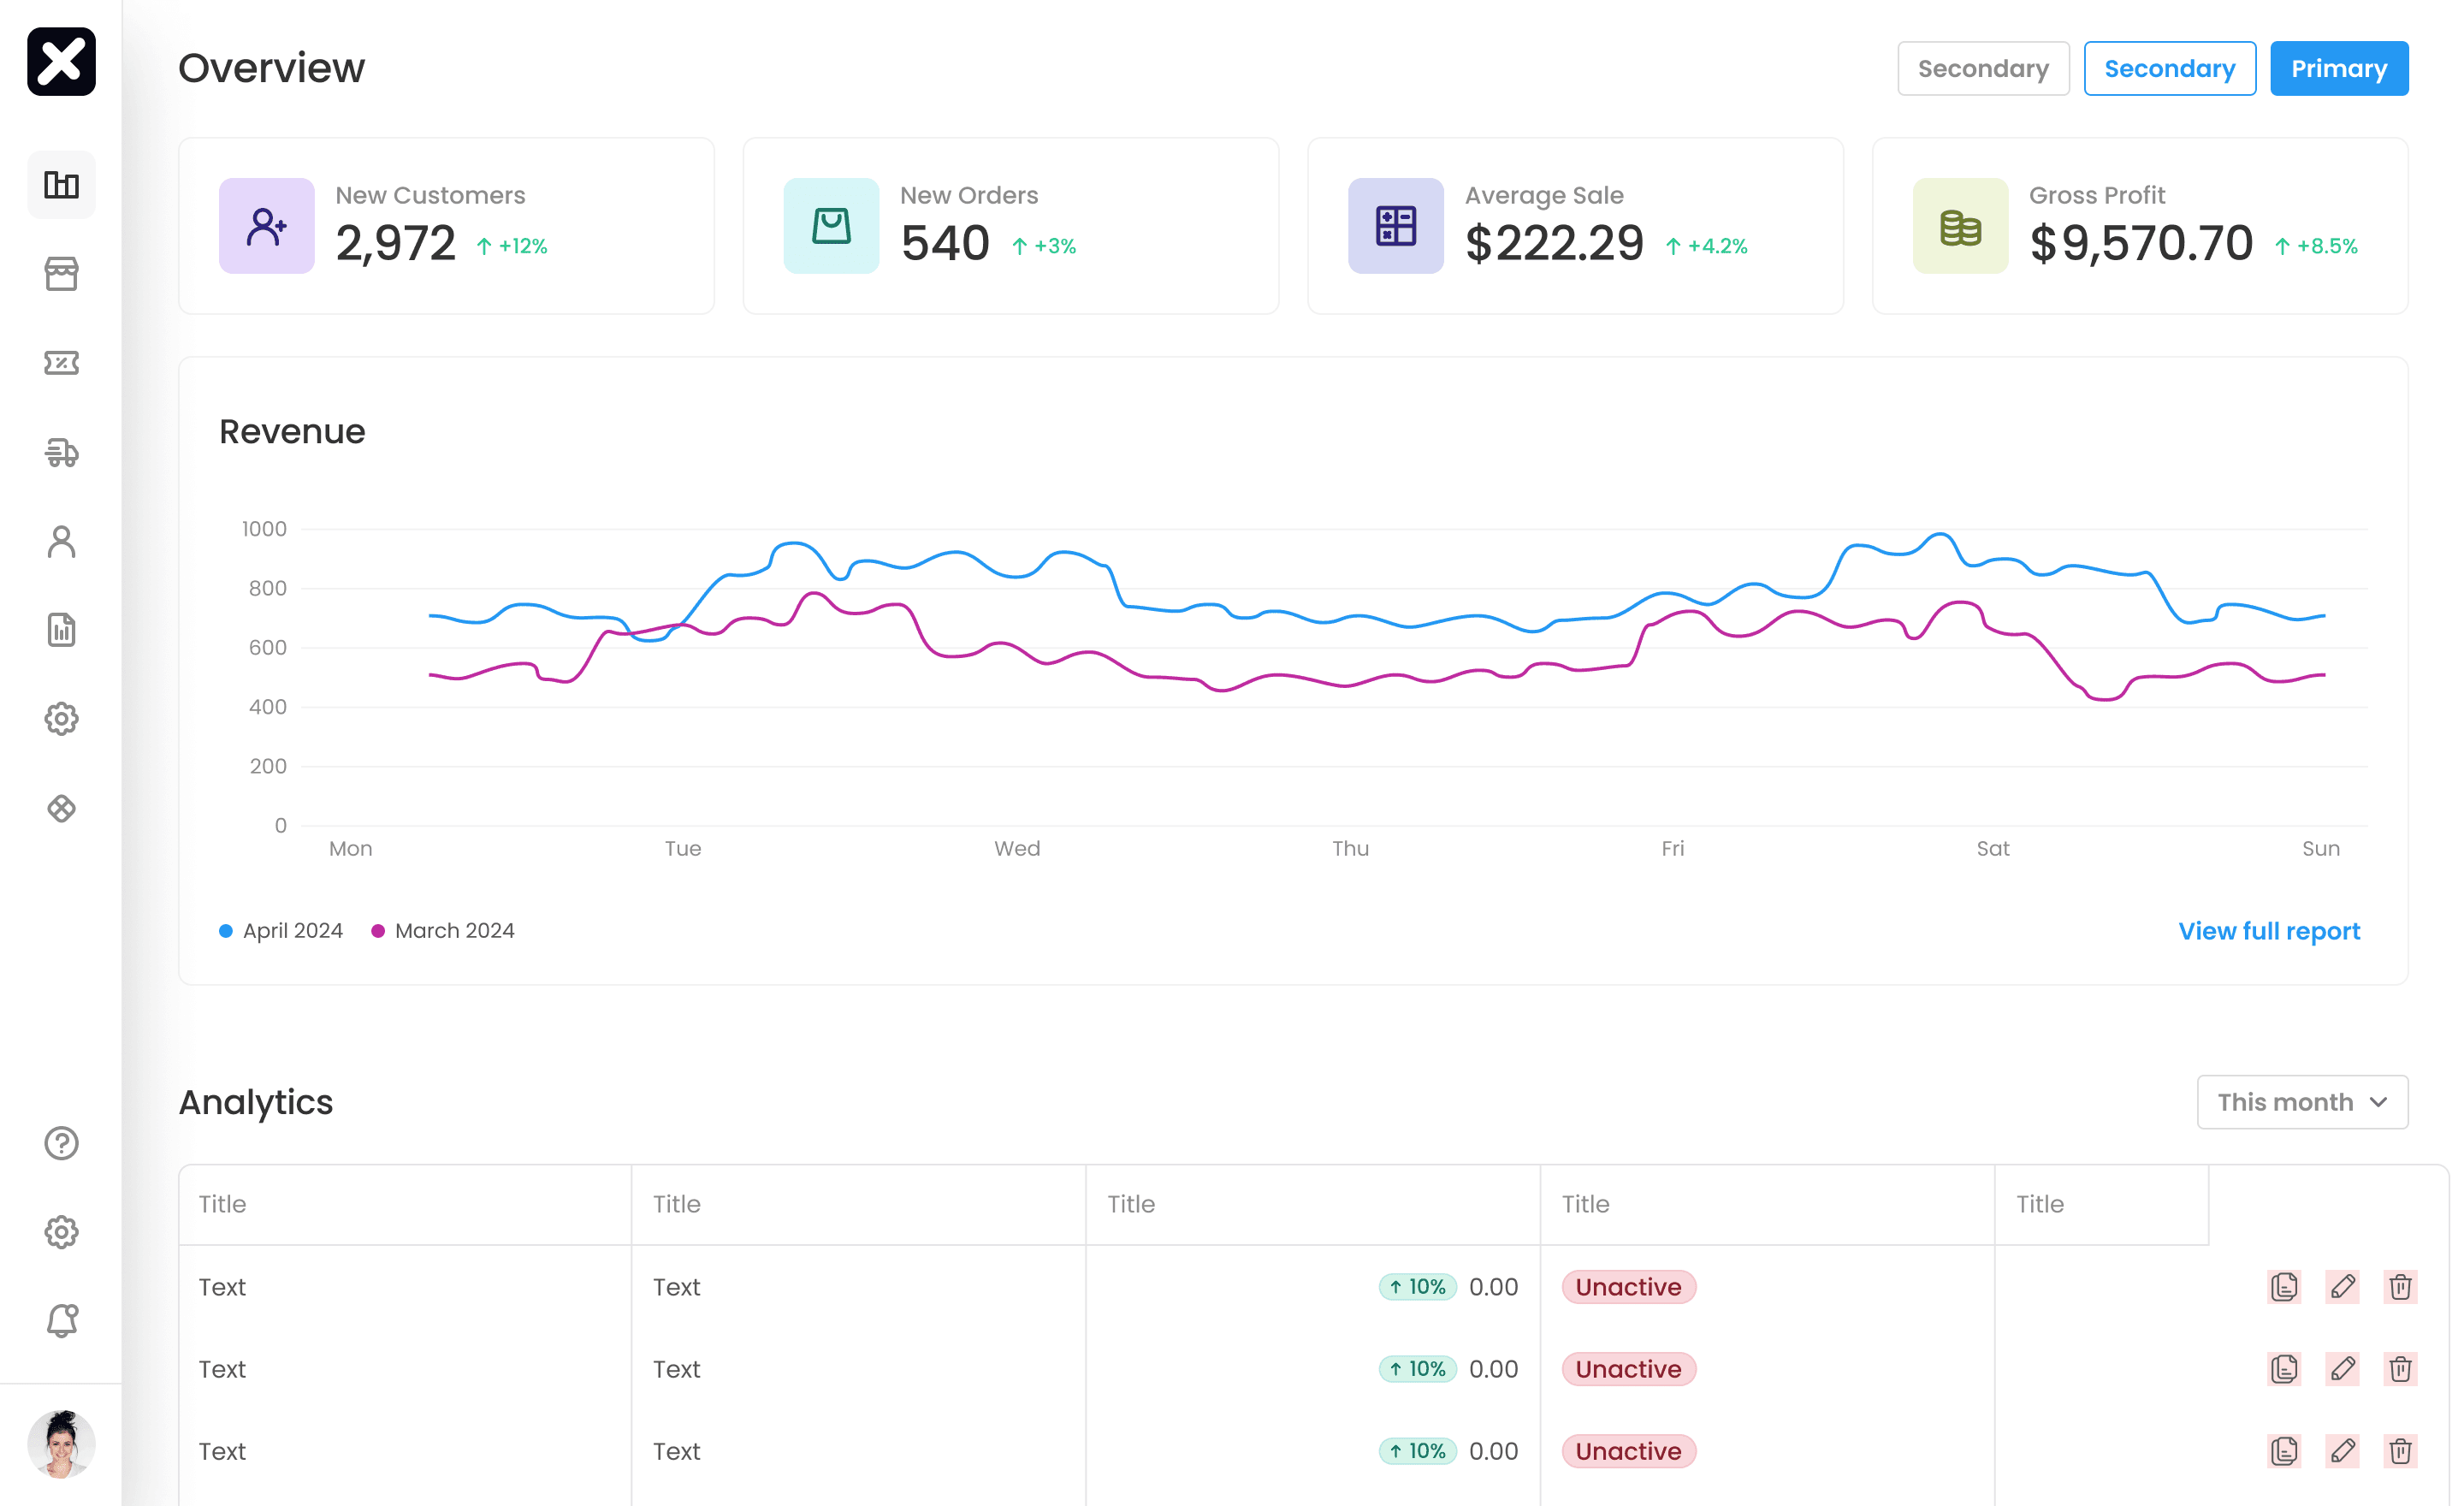This screenshot has width=2464, height=1506.
Task: Select the $9,570.70 Gross Profit value
Action: click(2141, 244)
